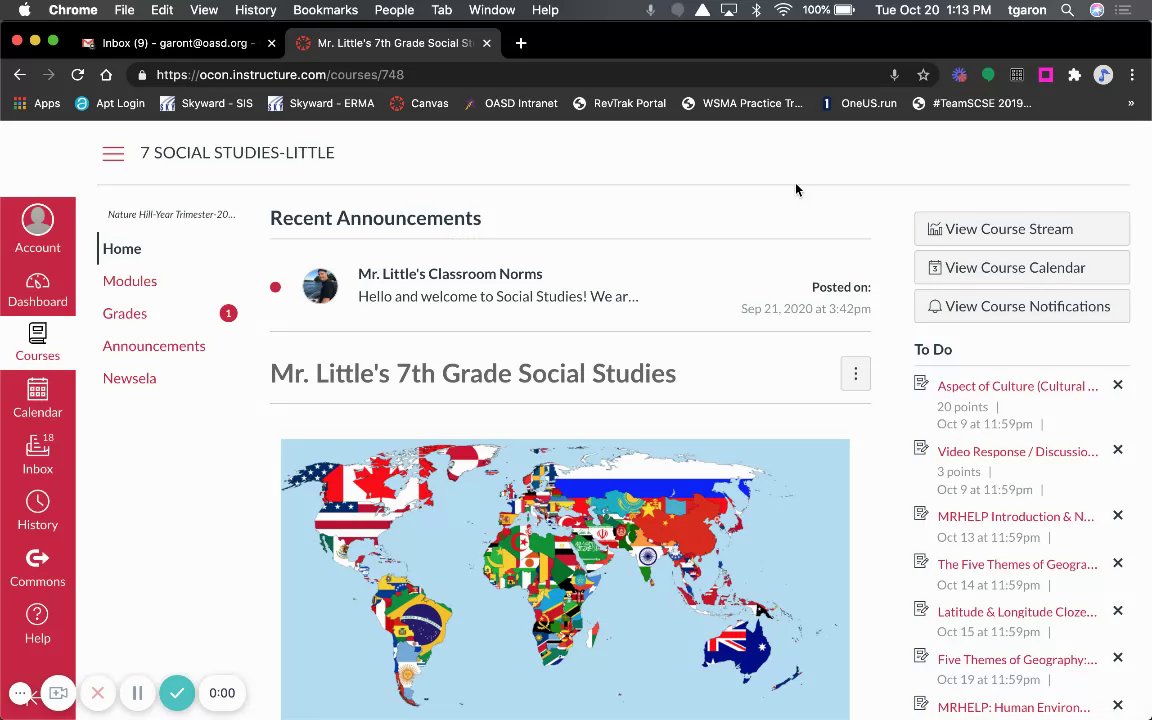
Task: Open the Chrome profile avatar
Action: [1103, 75]
